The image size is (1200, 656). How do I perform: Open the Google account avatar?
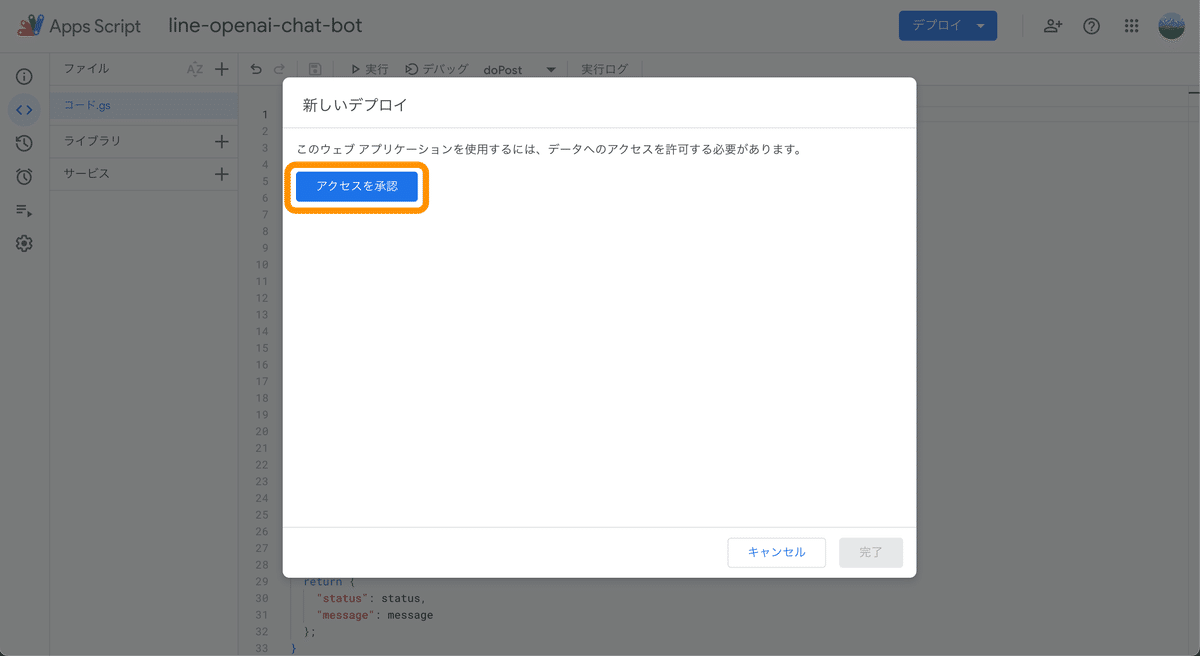click(1171, 26)
